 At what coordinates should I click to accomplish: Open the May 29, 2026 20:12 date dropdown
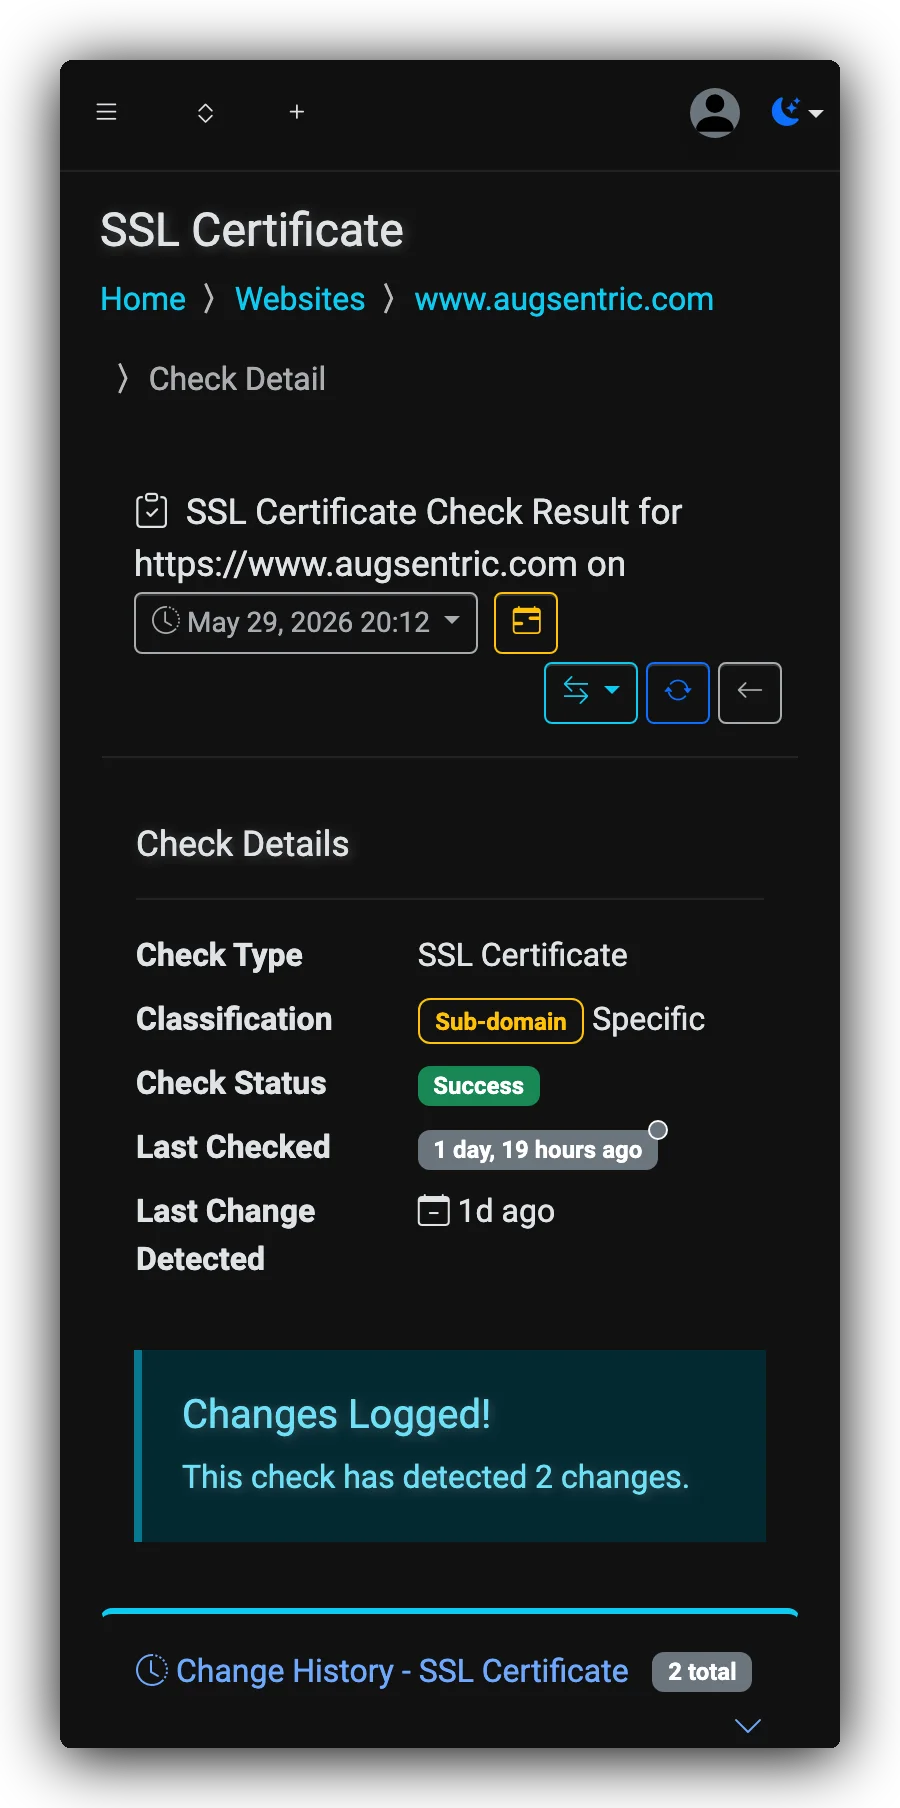(306, 623)
